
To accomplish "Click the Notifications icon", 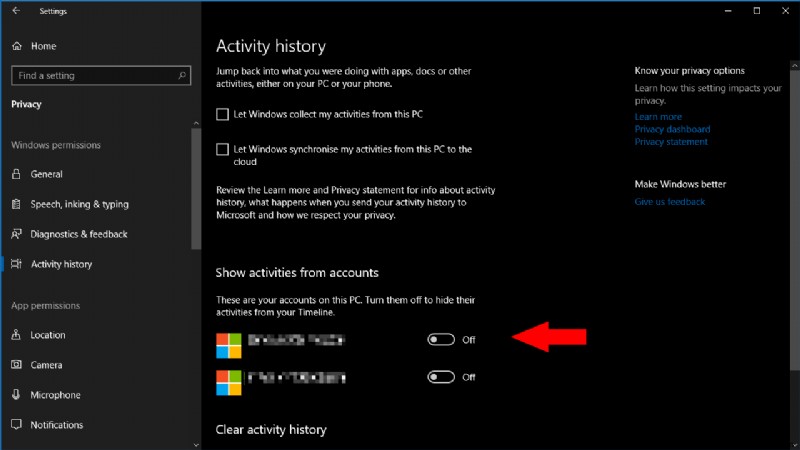I will click(x=16, y=424).
